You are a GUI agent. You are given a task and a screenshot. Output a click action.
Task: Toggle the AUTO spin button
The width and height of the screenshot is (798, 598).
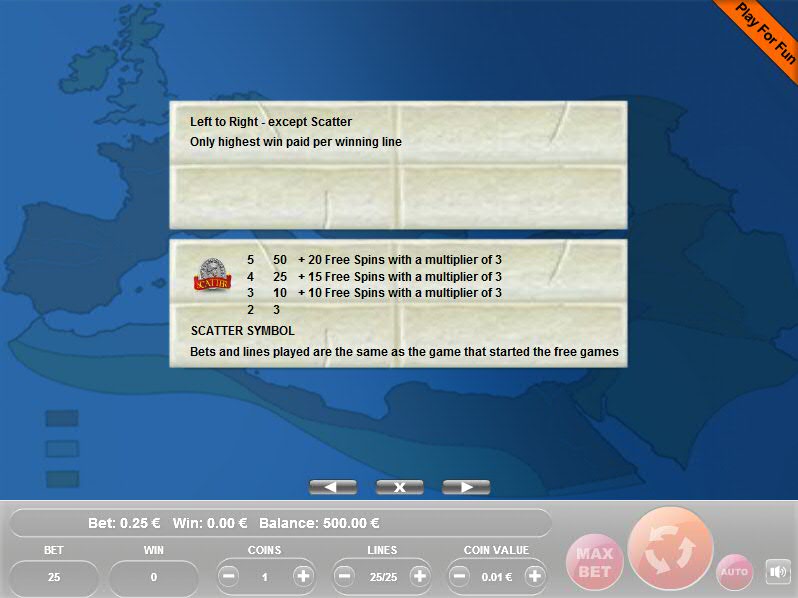(734, 572)
